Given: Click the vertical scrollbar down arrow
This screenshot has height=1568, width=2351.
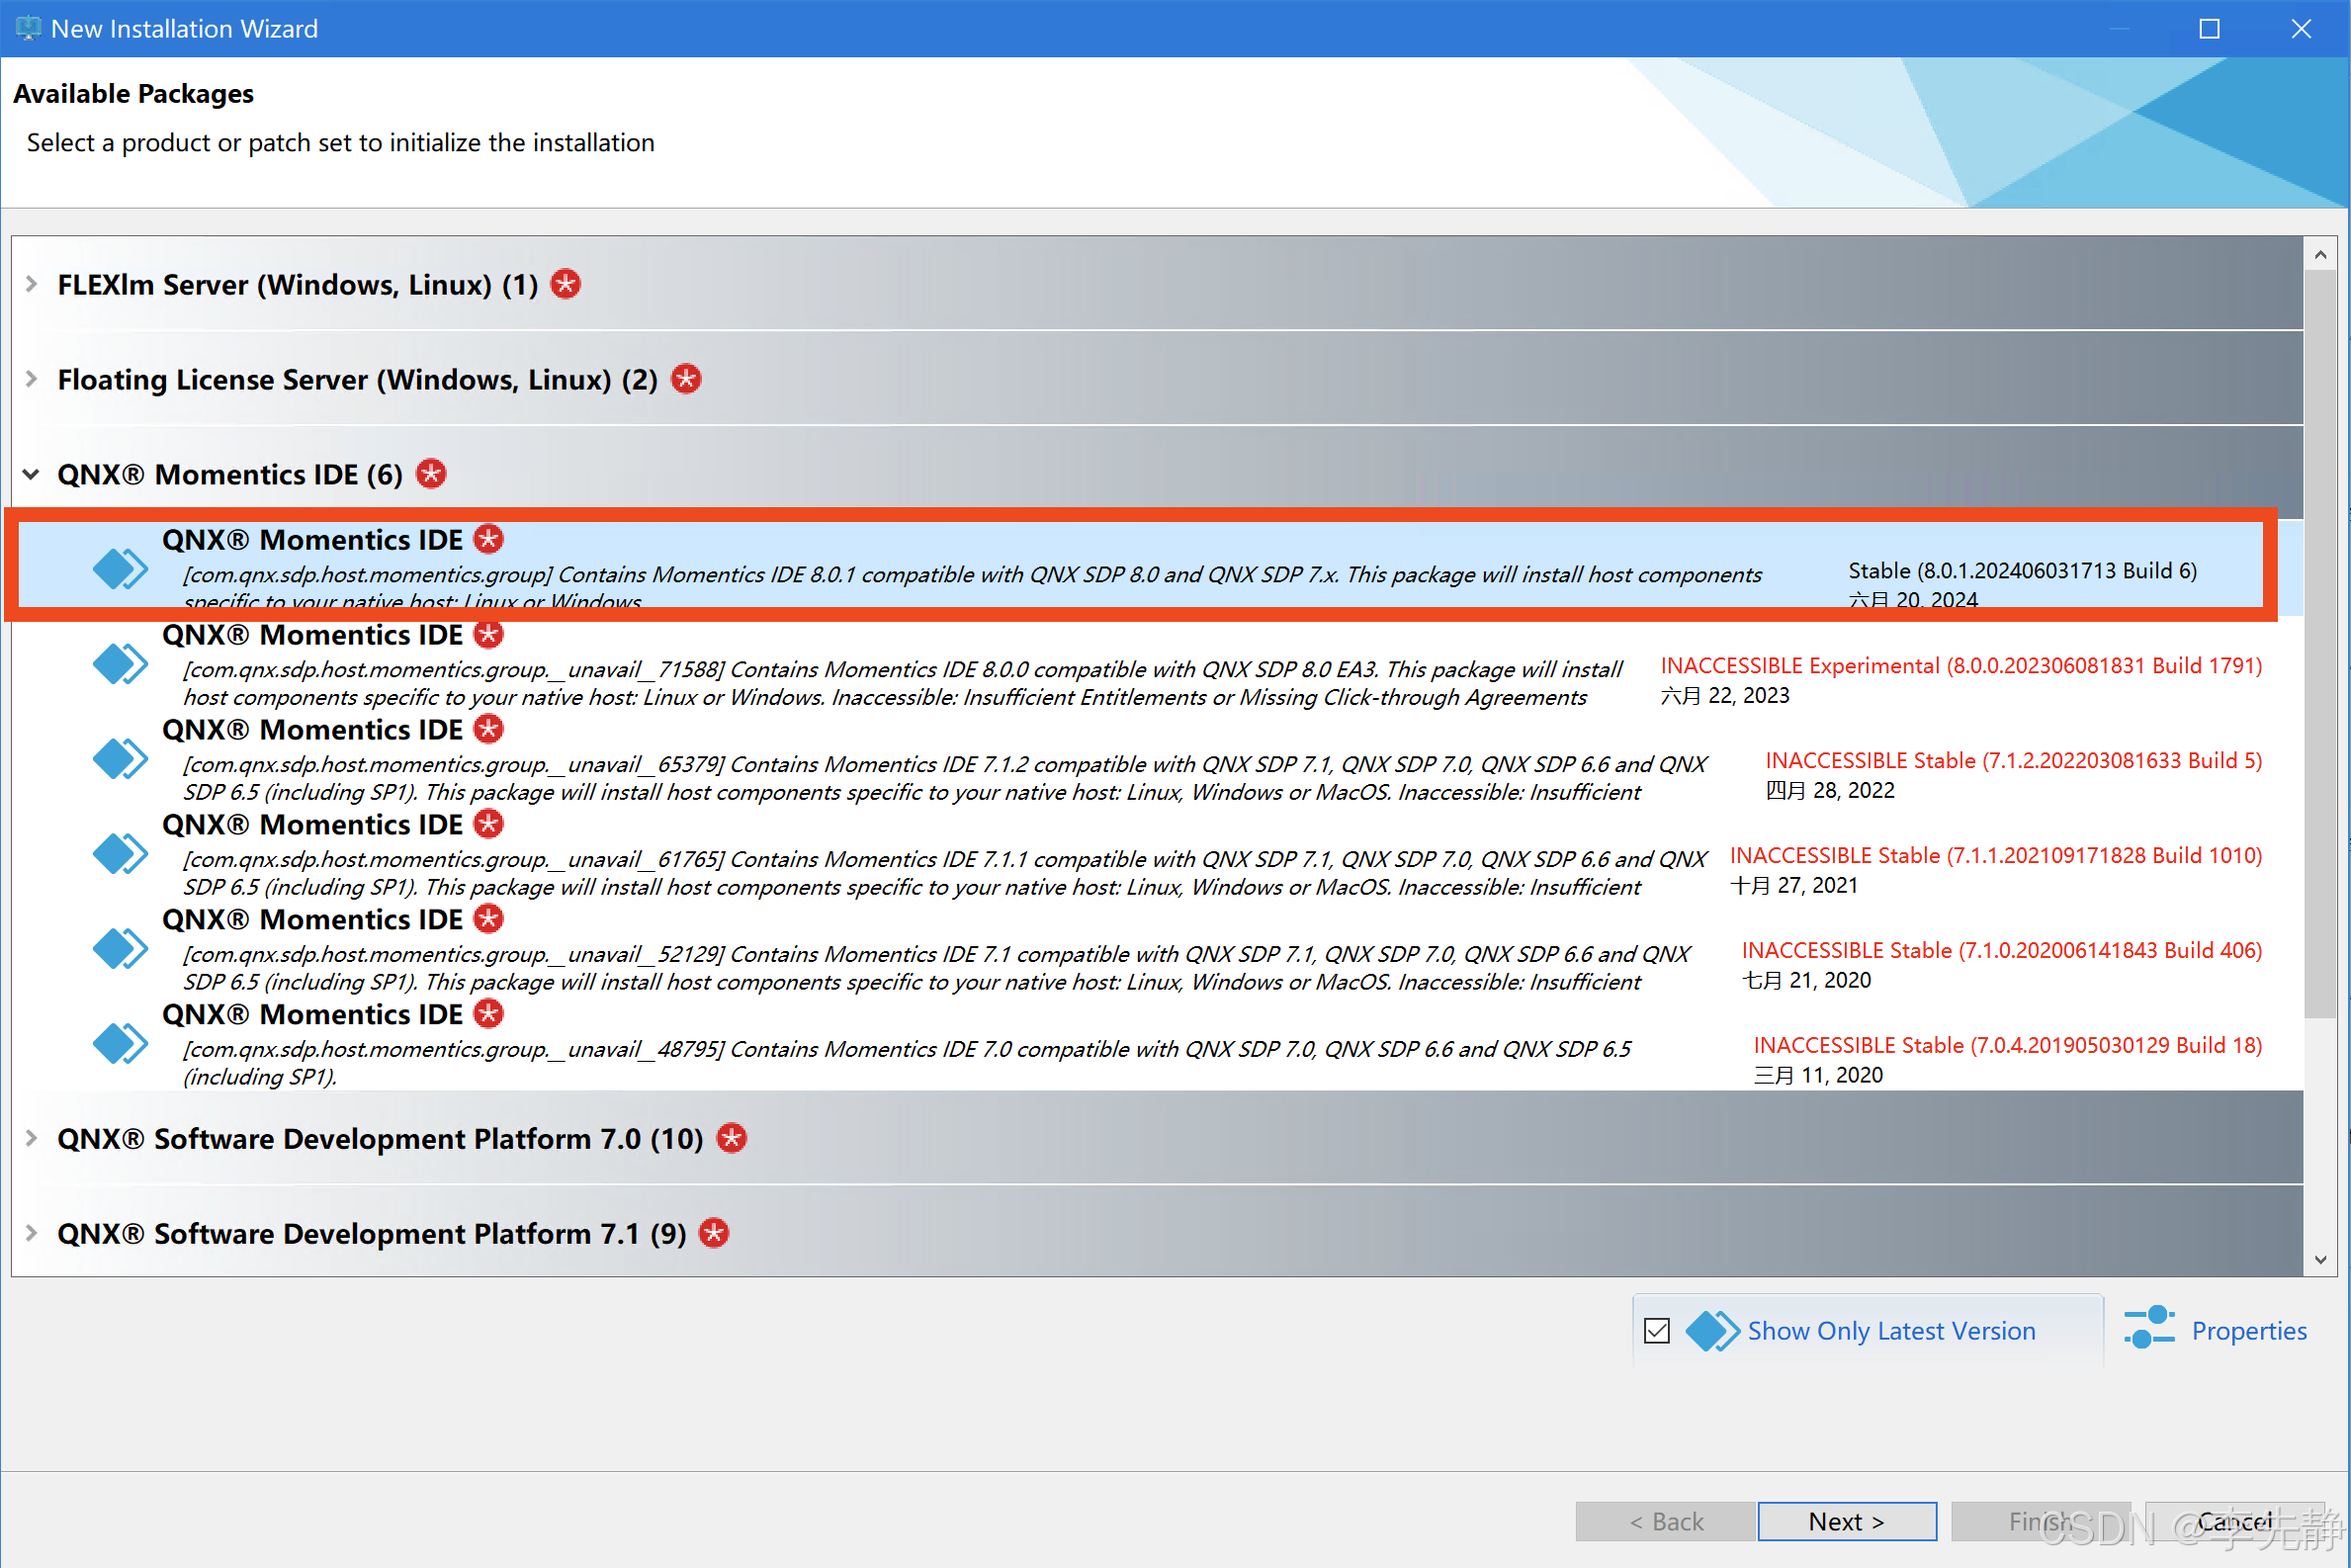Looking at the screenshot, I should pos(2320,1260).
